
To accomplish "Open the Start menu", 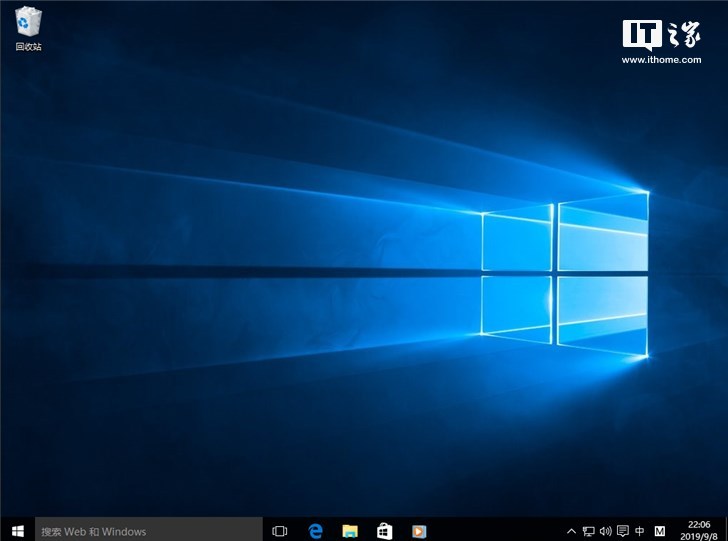I will click(x=18, y=531).
